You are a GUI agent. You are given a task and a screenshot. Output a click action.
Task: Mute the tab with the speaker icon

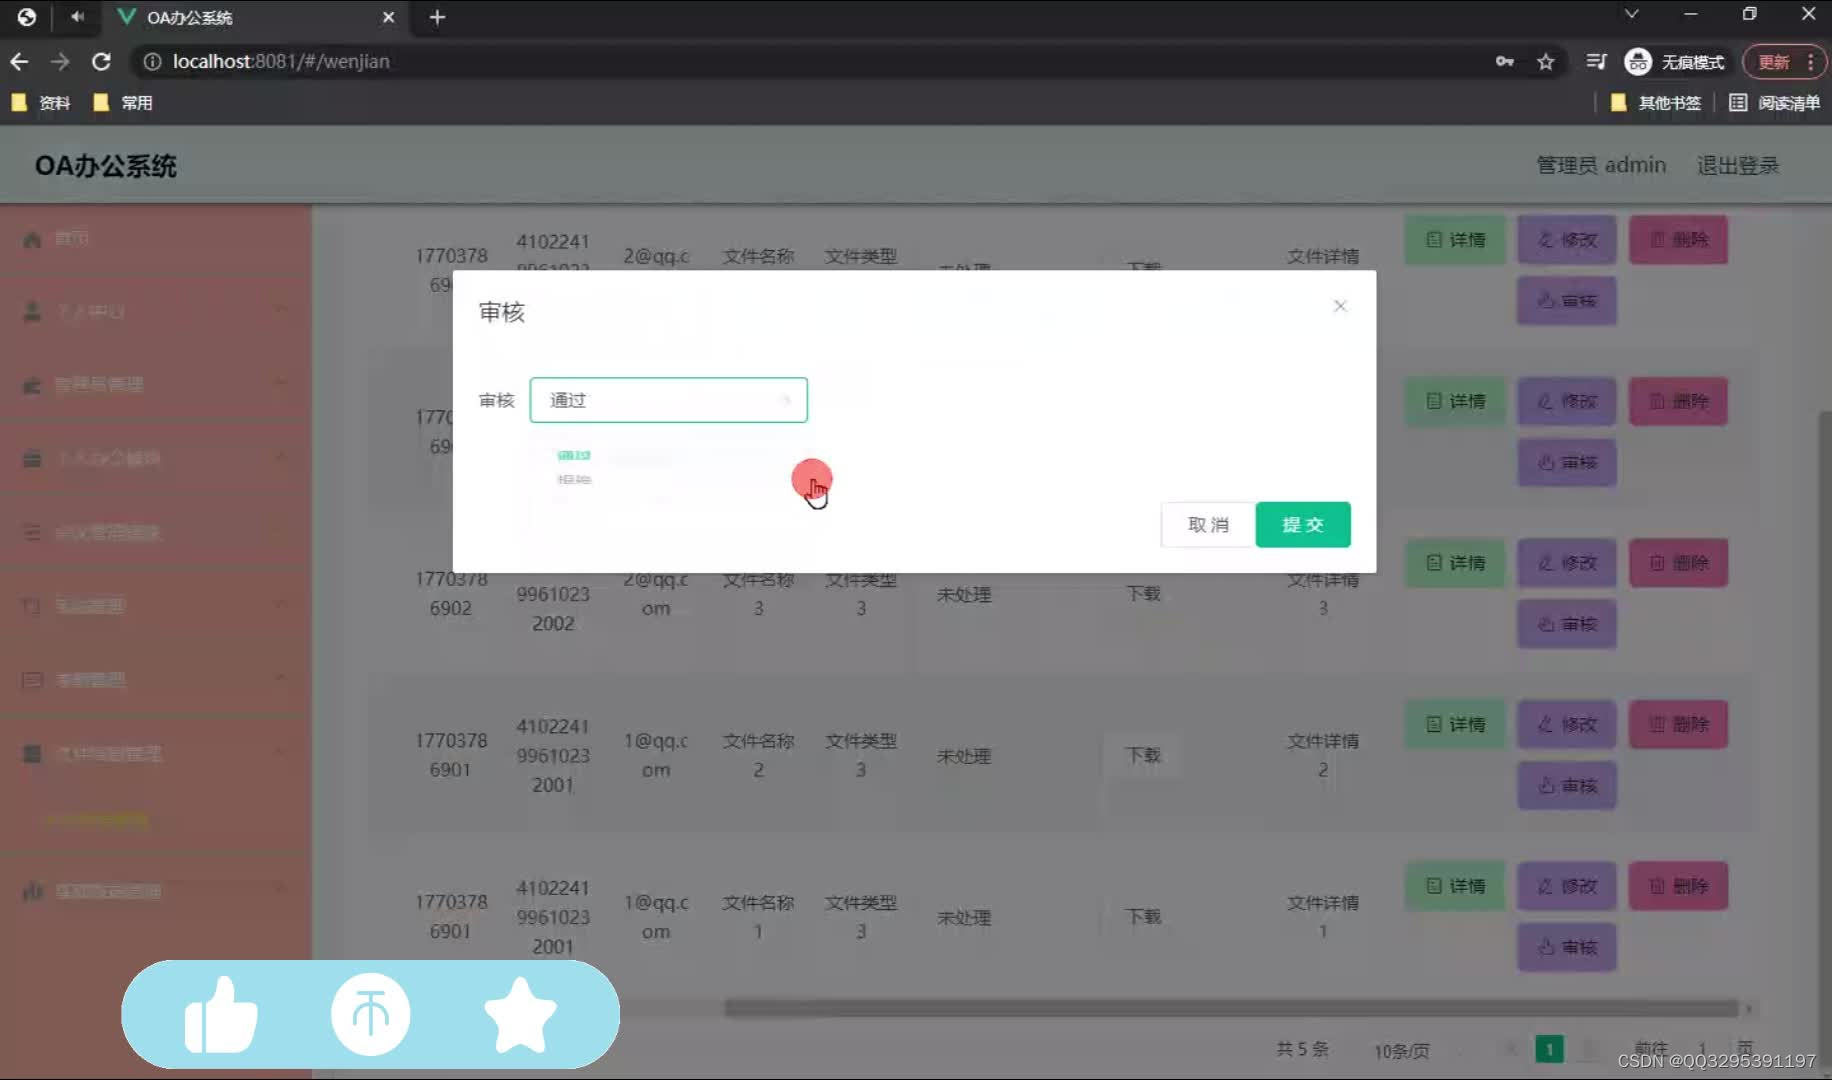point(77,16)
